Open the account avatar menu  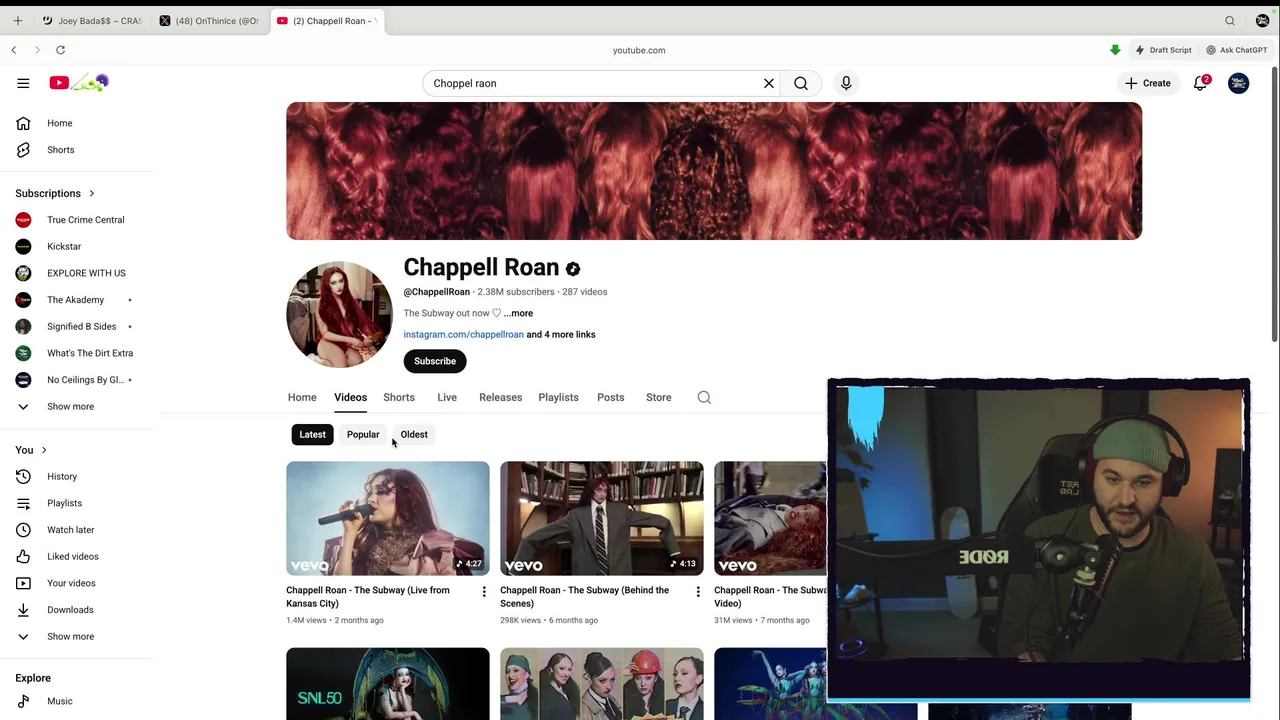tap(1238, 83)
